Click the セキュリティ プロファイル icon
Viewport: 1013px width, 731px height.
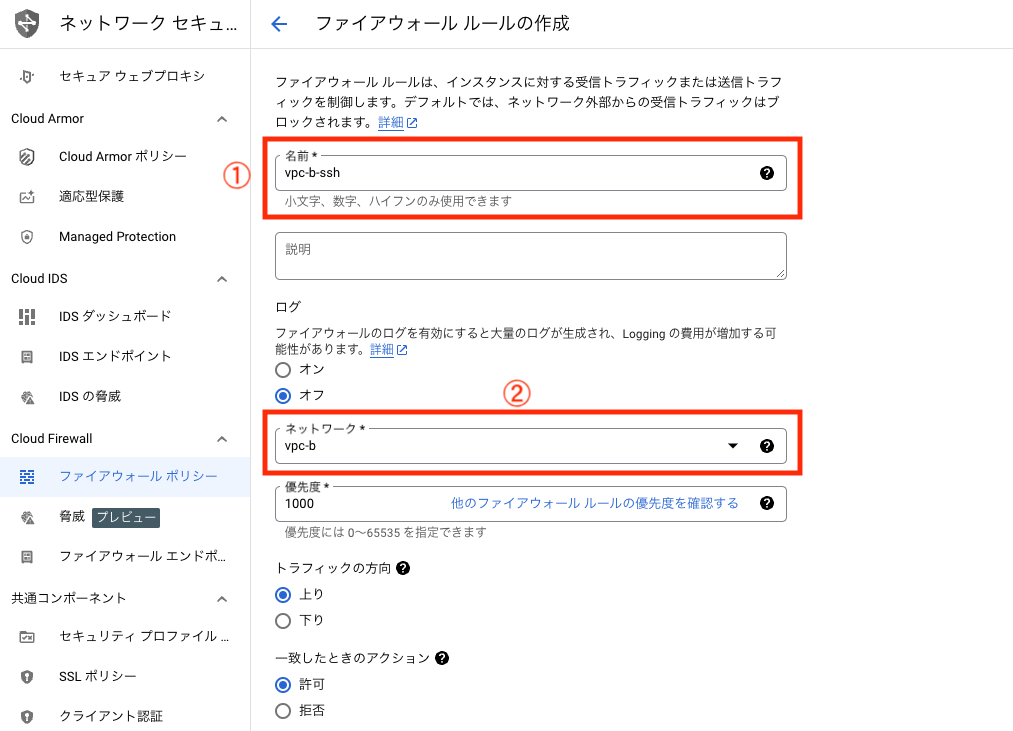[x=26, y=637]
